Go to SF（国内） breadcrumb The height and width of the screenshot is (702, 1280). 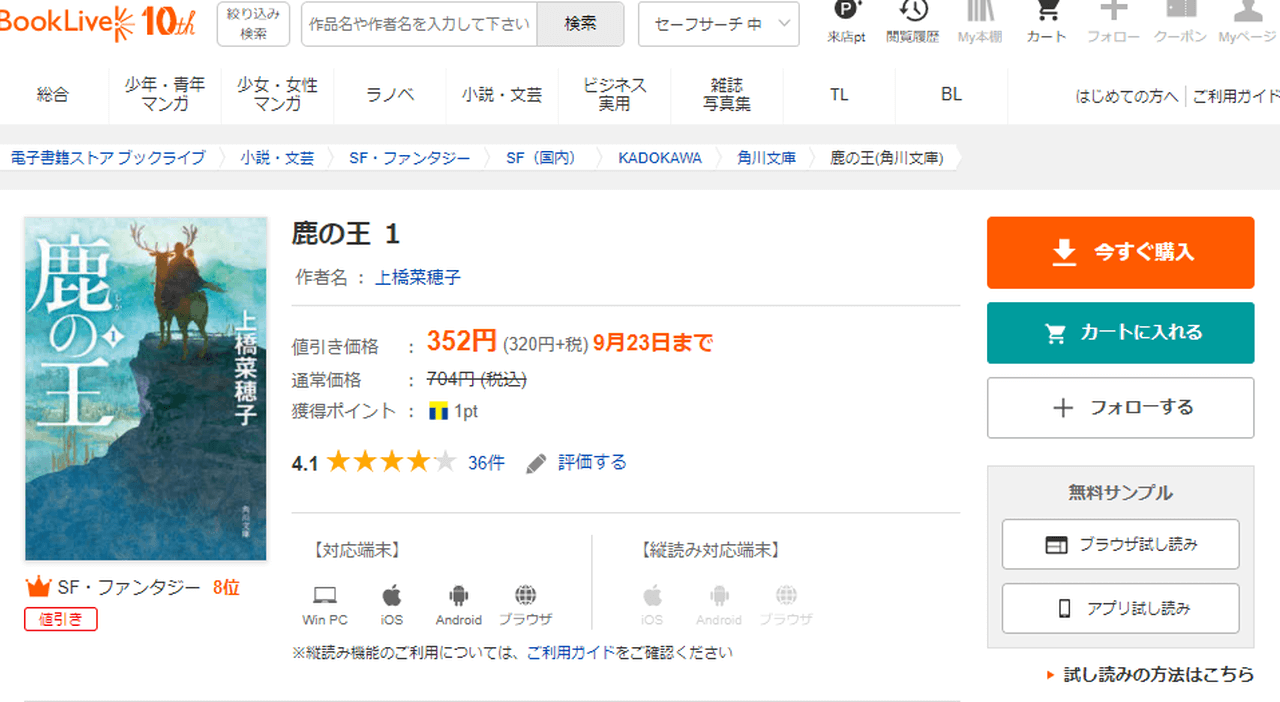tap(541, 158)
